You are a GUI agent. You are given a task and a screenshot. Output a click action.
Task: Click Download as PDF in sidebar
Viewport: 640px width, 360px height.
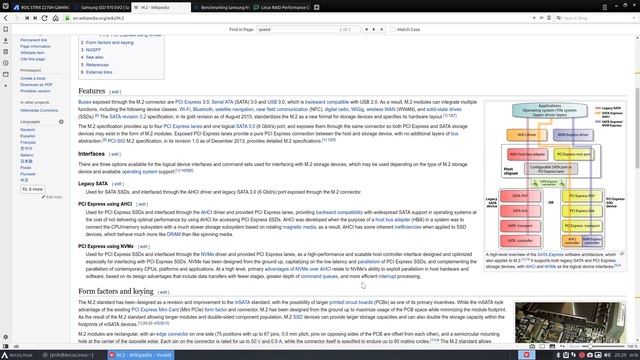coord(36,84)
